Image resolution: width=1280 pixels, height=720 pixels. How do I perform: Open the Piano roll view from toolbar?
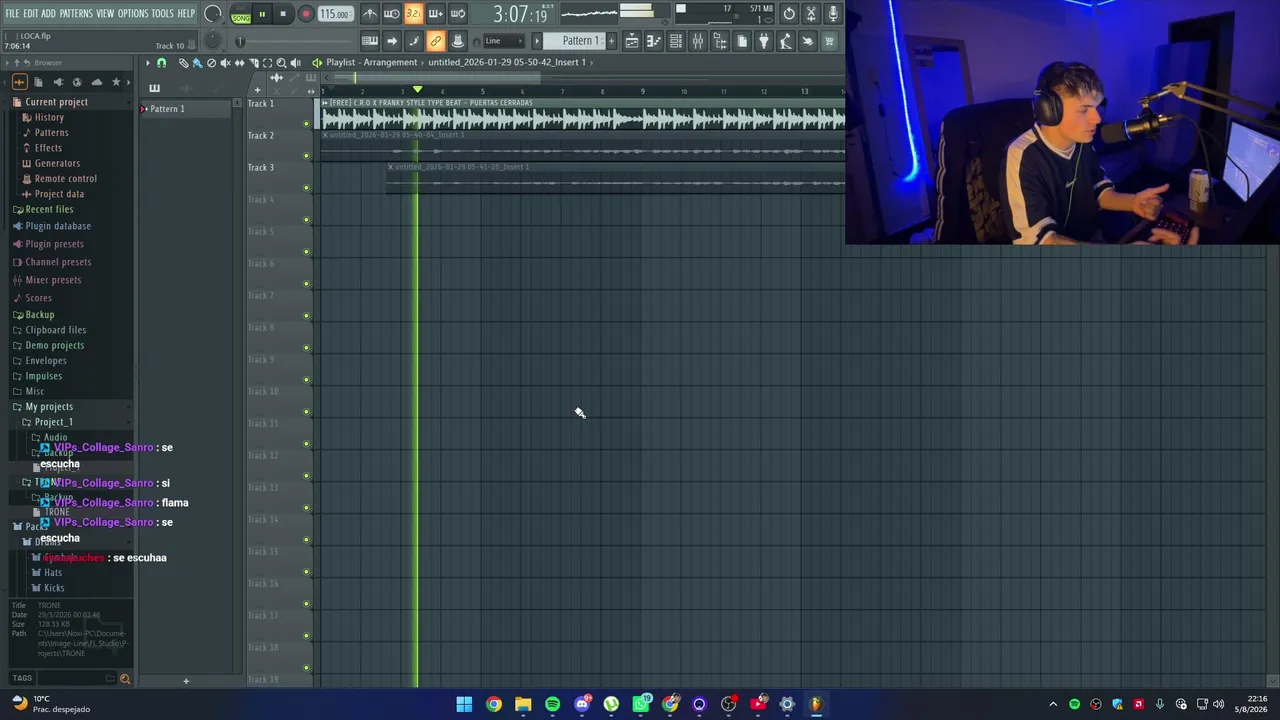(x=654, y=41)
